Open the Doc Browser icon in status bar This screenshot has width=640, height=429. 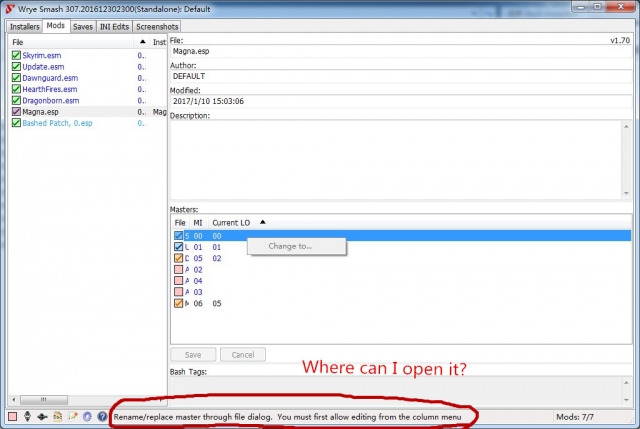coord(58,416)
